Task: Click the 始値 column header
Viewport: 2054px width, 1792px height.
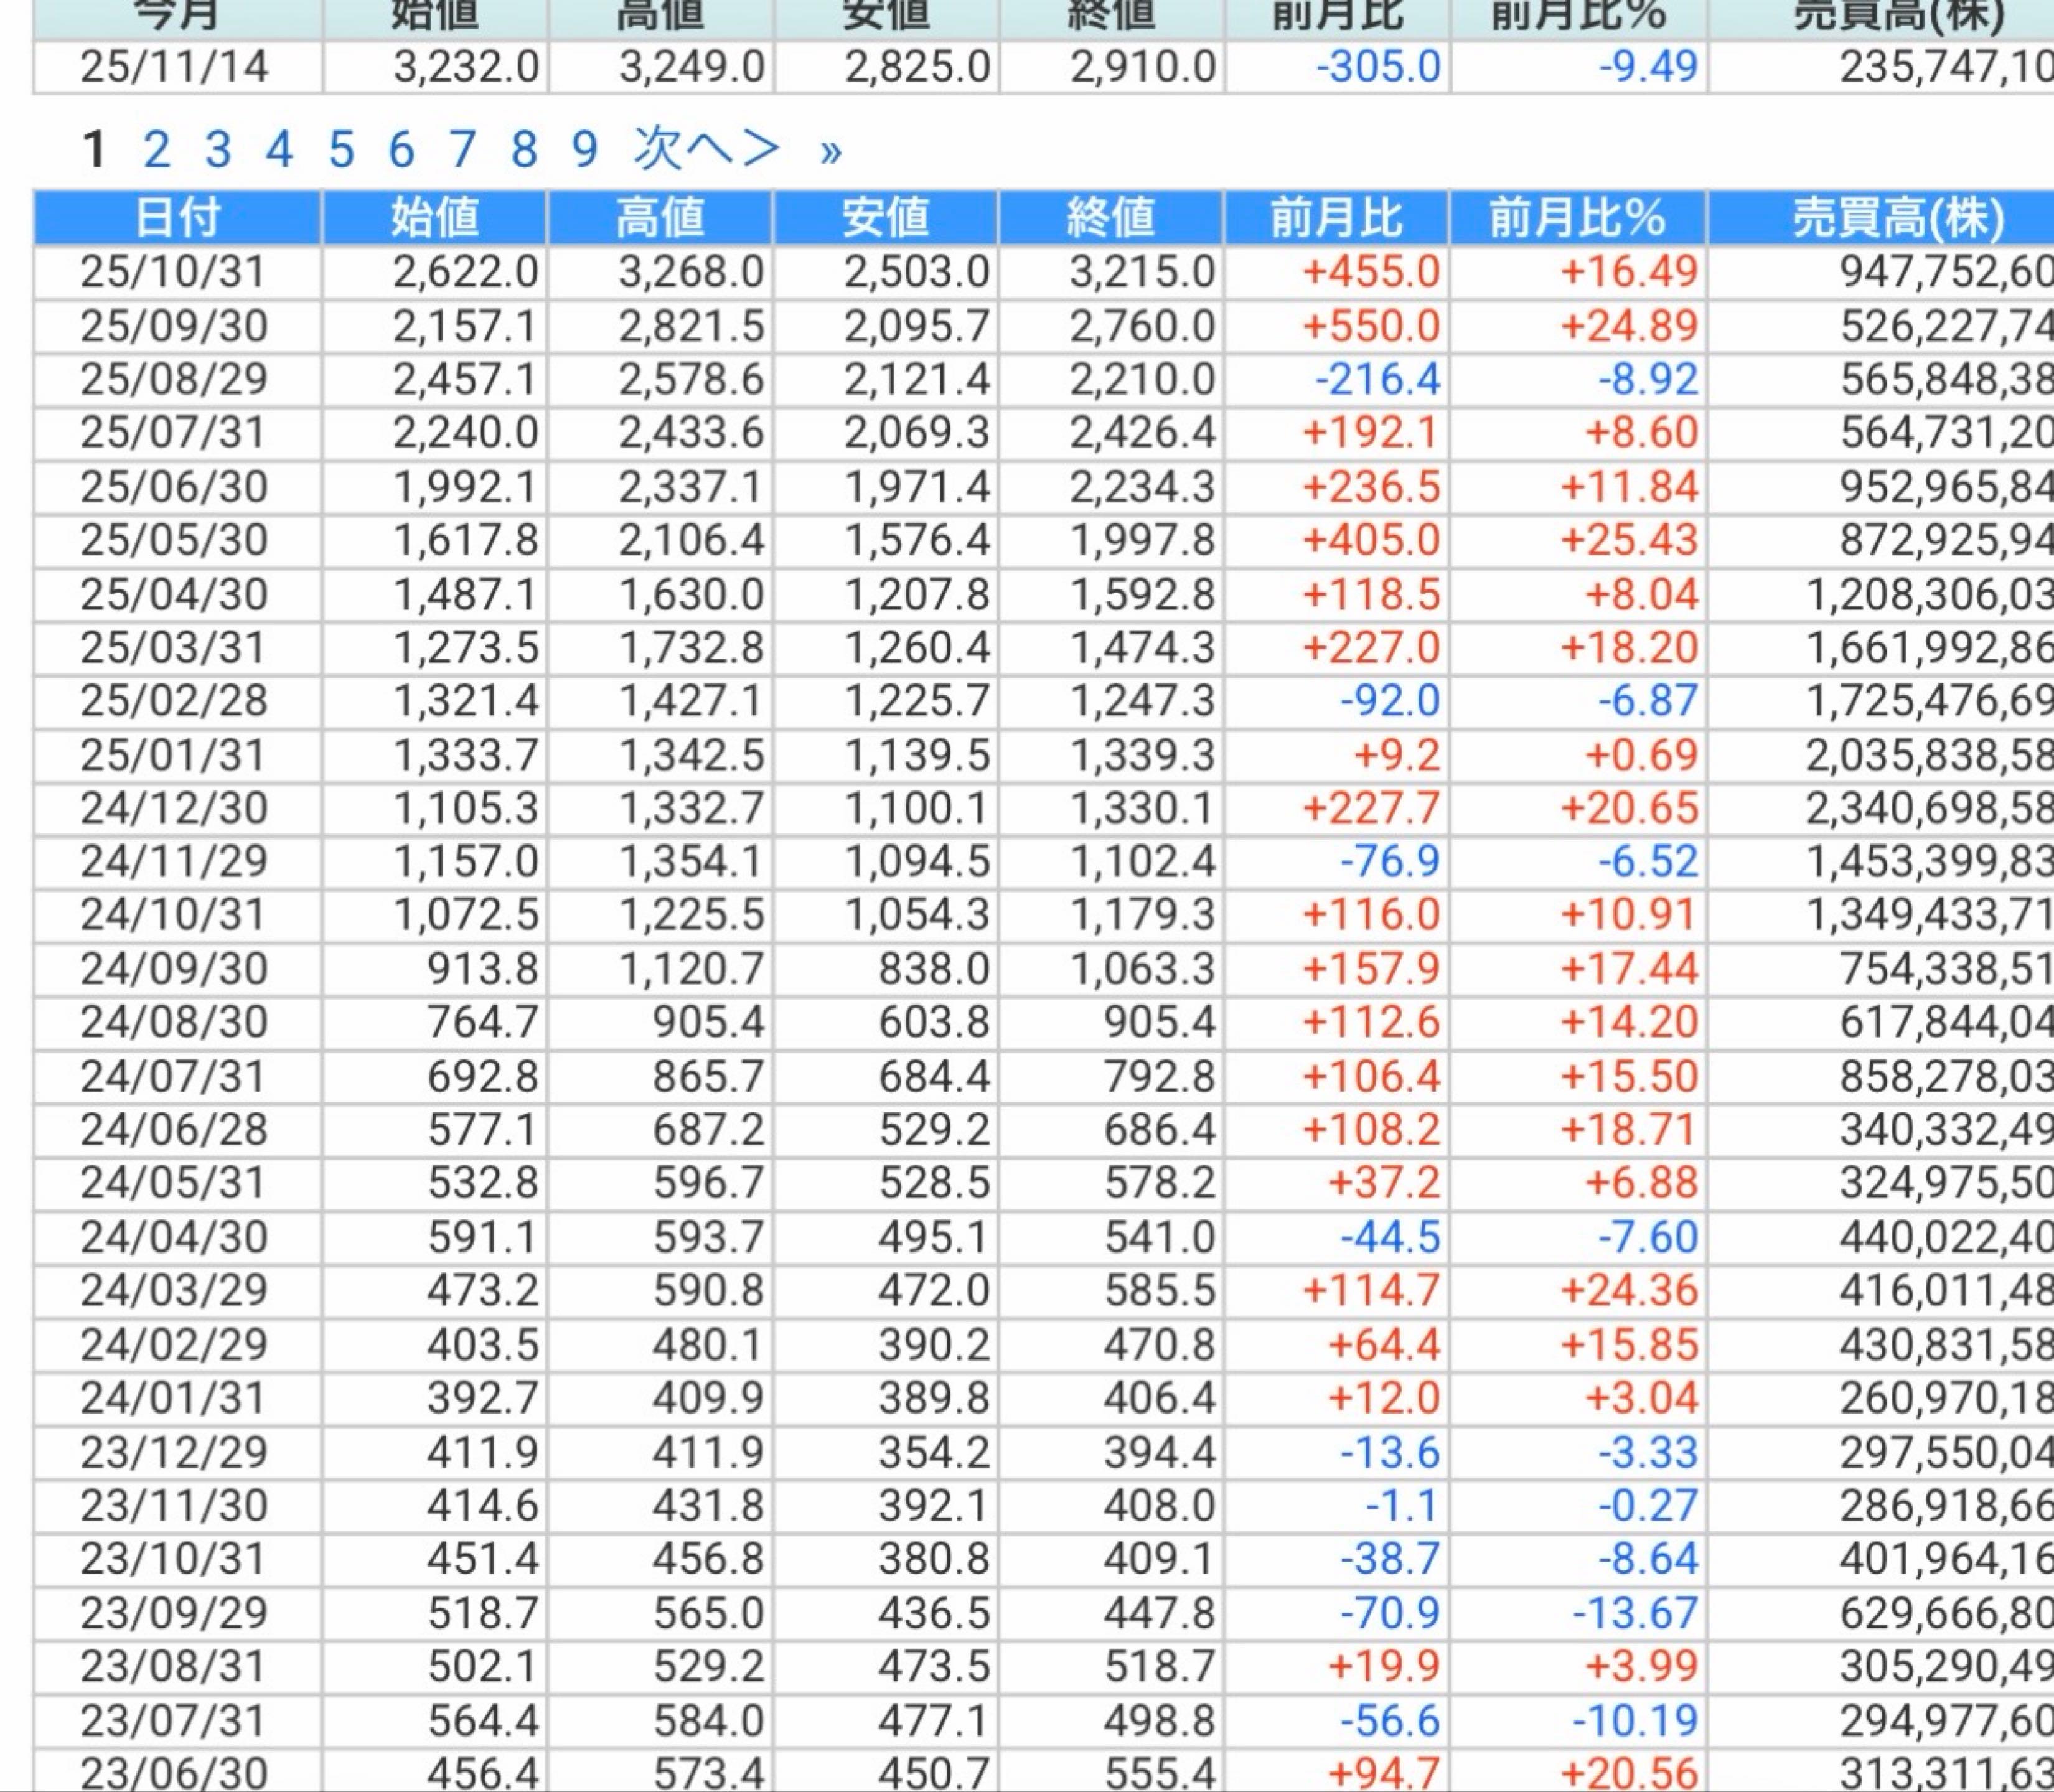Action: coord(434,218)
